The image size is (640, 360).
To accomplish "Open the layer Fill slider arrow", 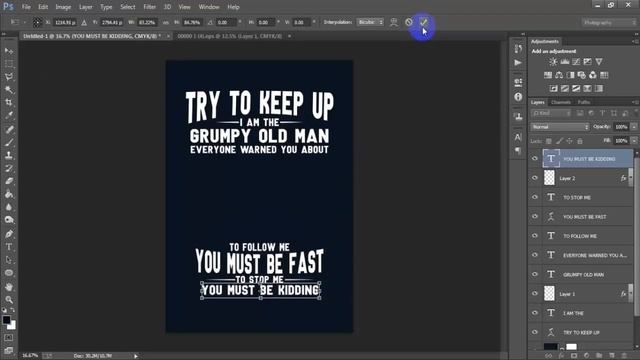I will [634, 141].
